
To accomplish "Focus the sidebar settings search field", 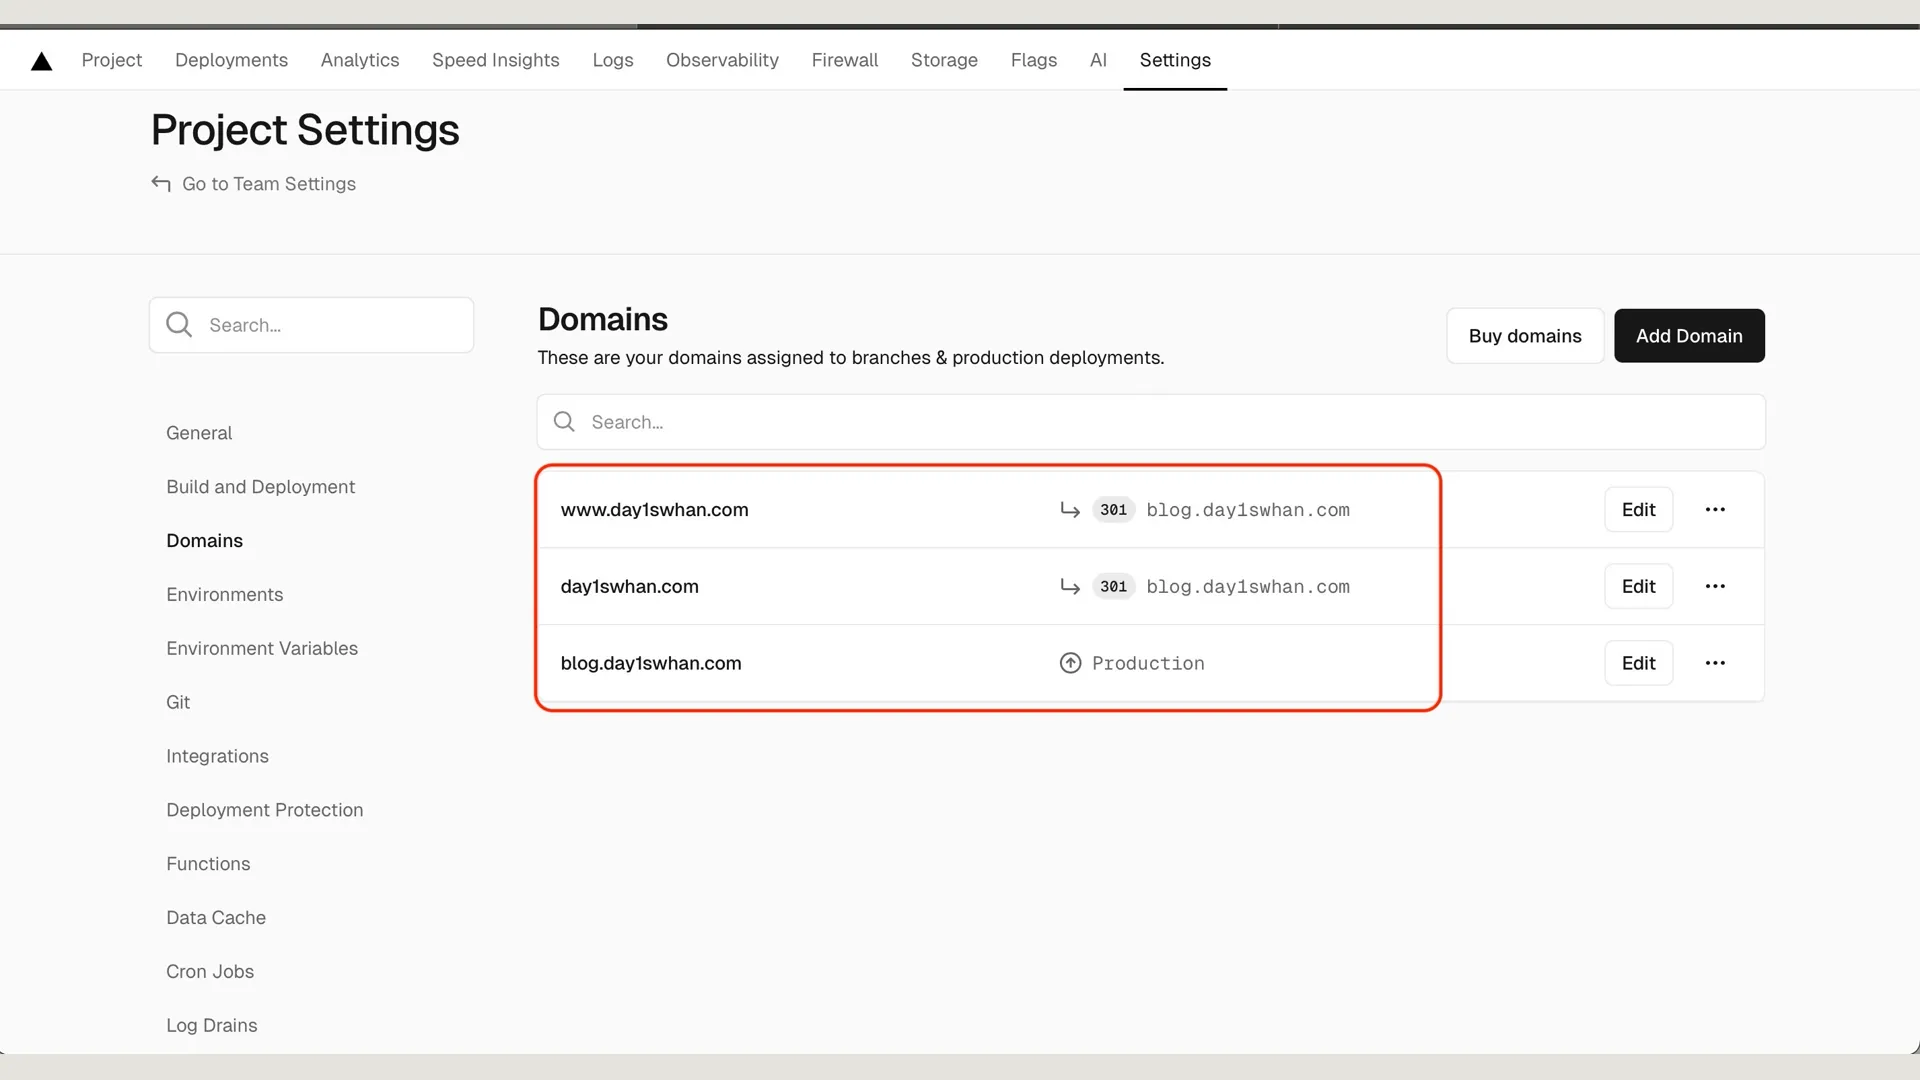I will click(x=311, y=325).
